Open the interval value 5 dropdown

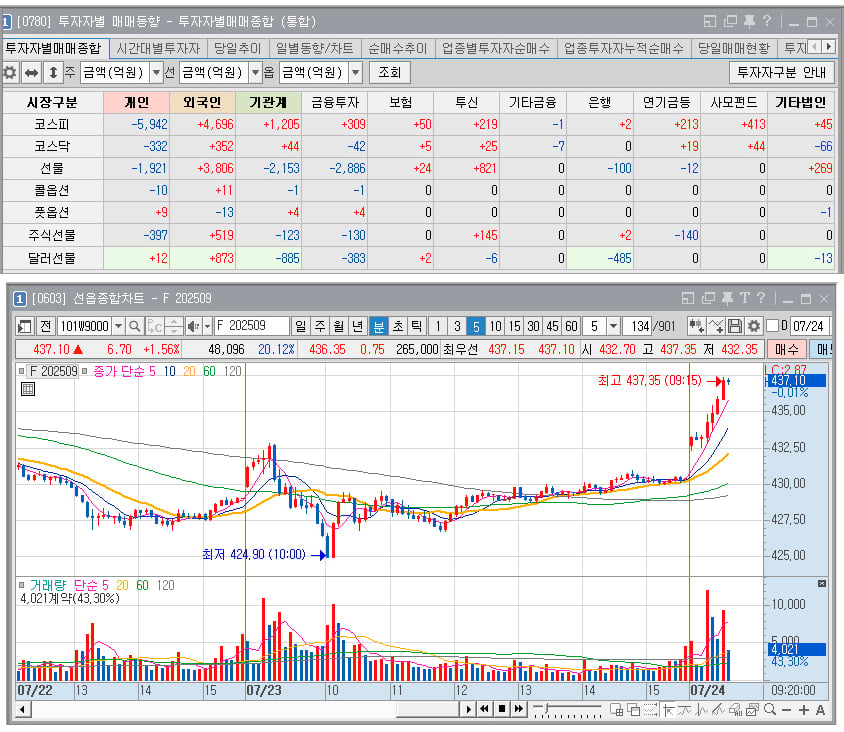click(613, 326)
